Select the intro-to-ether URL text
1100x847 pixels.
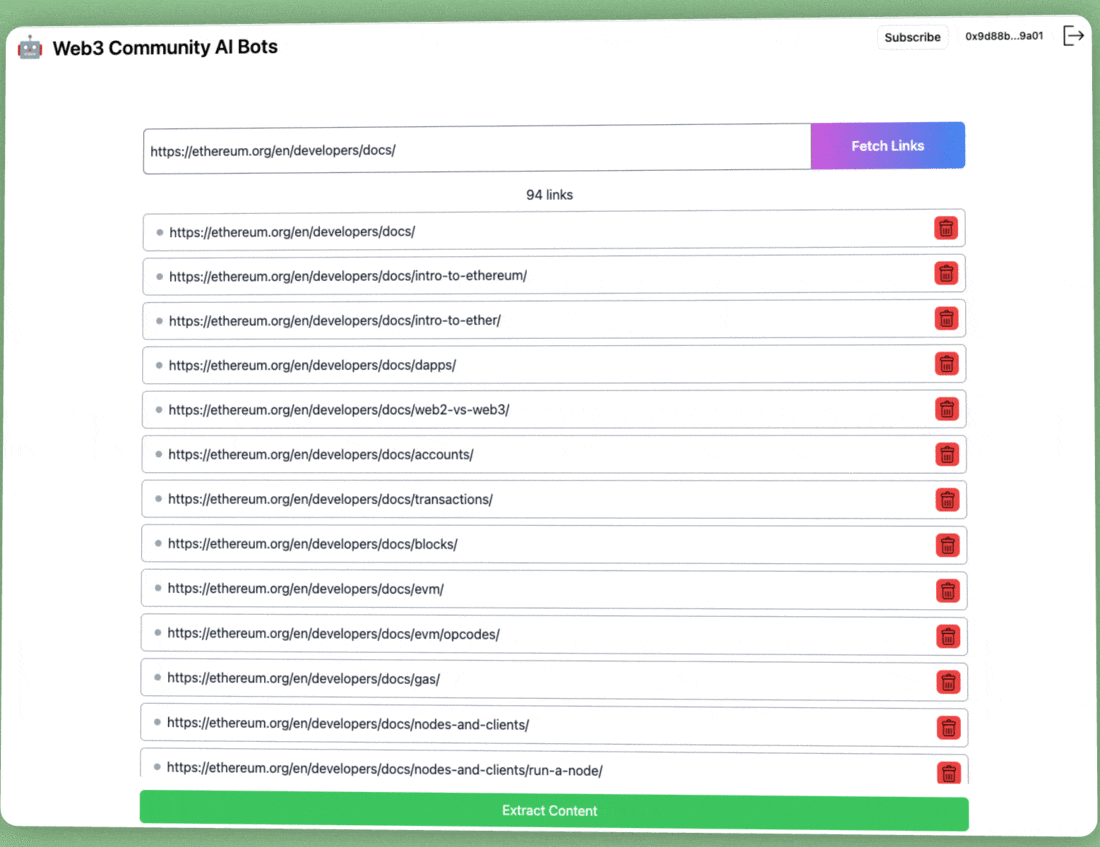335,321
